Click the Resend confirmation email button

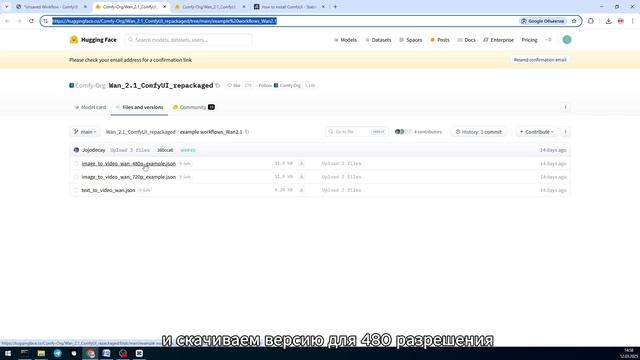coord(540,60)
